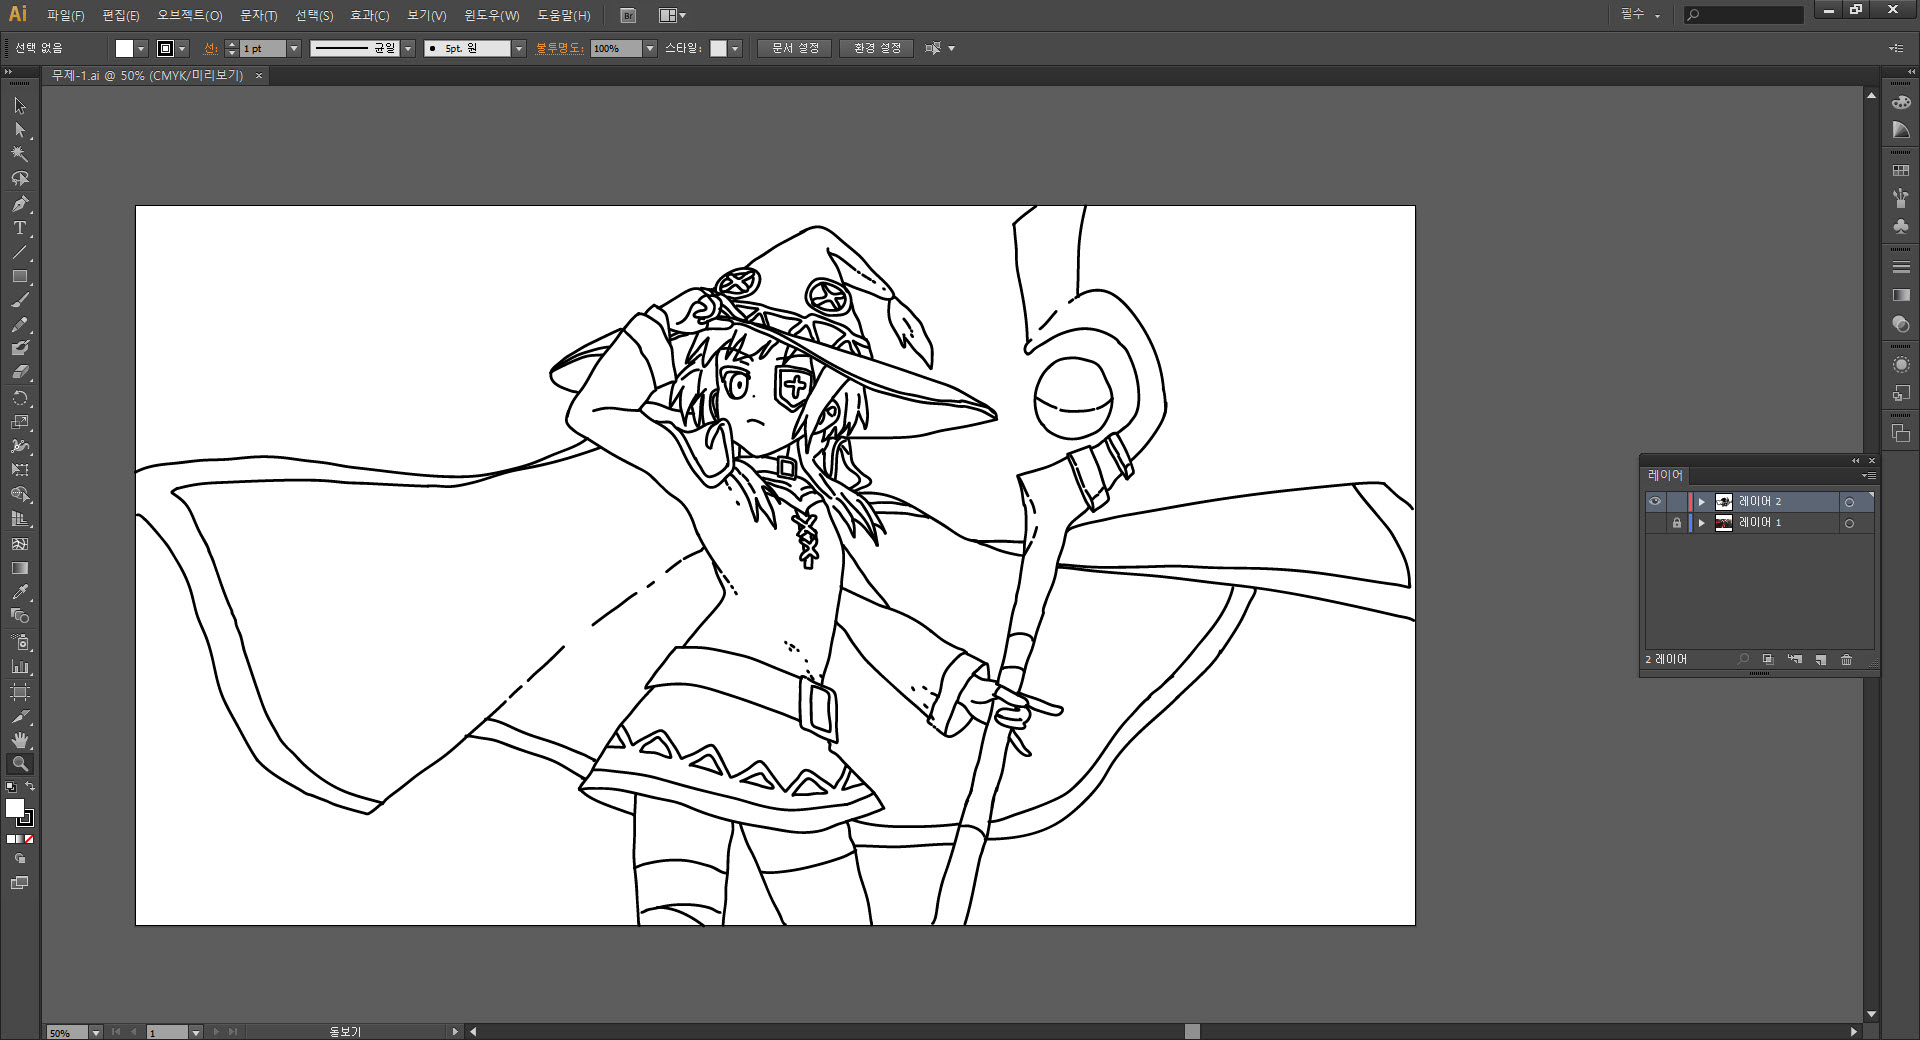The image size is (1920, 1040).
Task: Click the 문서 설정 button
Action: pyautogui.click(x=795, y=48)
